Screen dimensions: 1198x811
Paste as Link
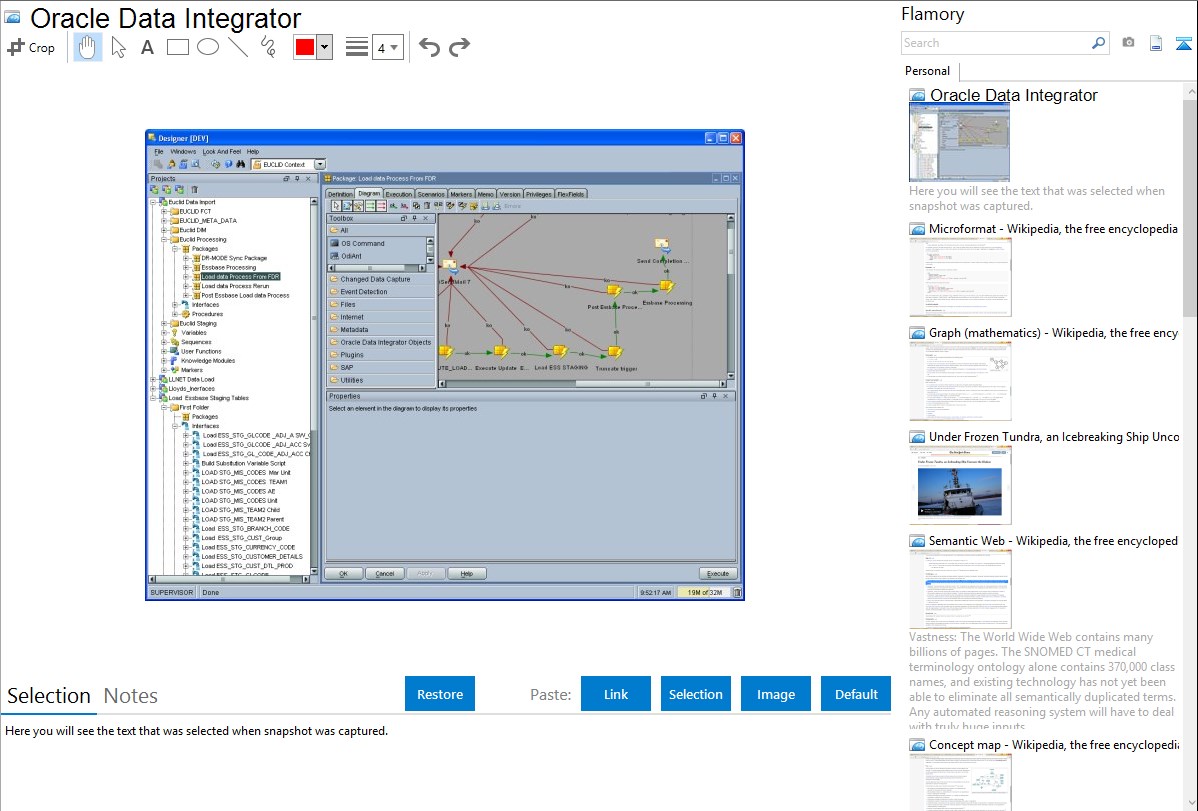(x=616, y=694)
